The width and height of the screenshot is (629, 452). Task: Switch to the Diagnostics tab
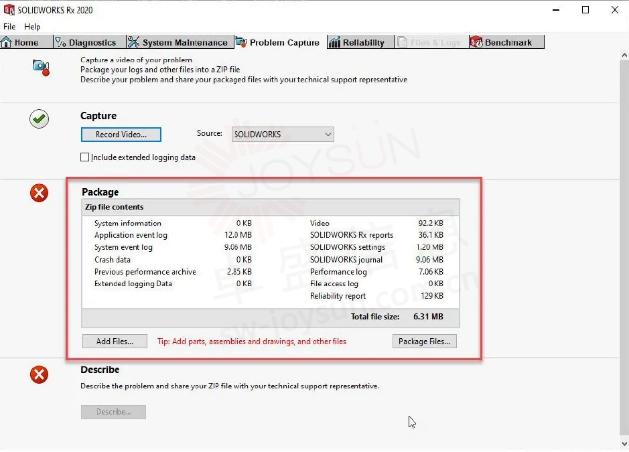[89, 42]
